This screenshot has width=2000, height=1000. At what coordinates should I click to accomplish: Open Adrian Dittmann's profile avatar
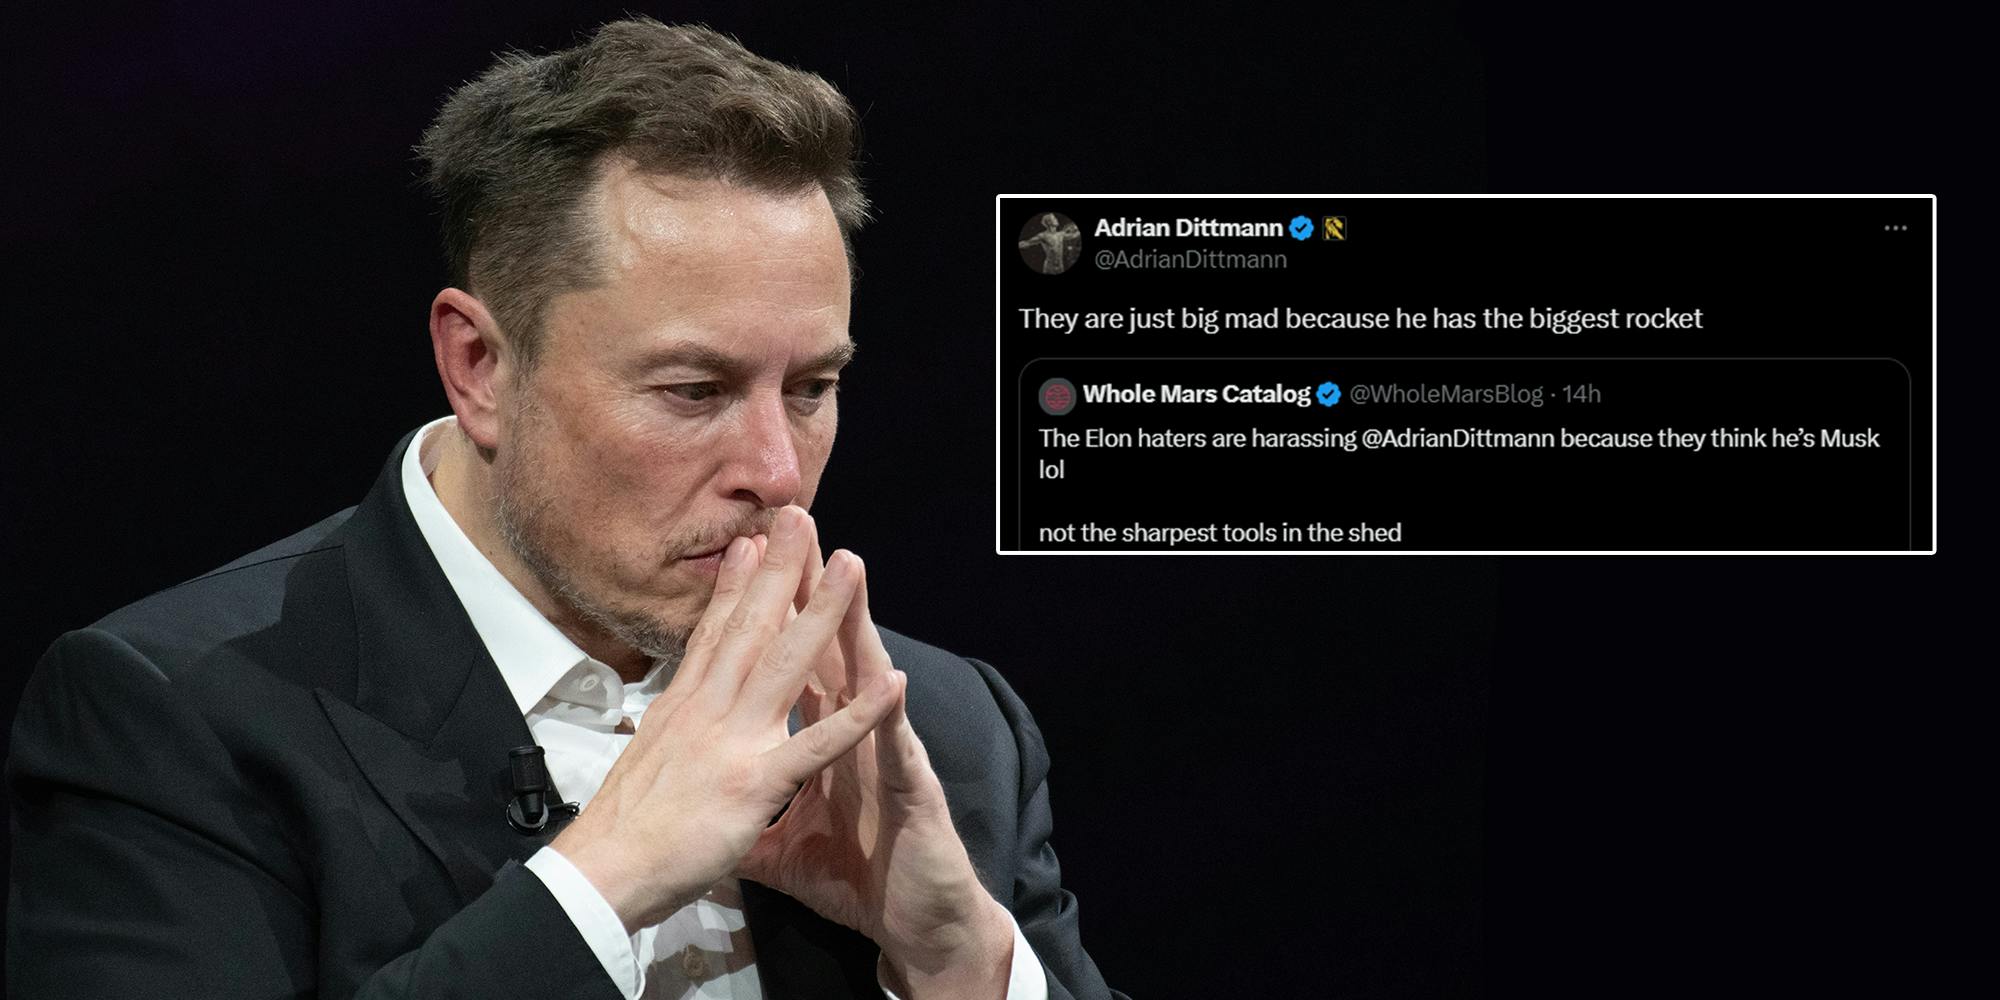coord(1050,243)
